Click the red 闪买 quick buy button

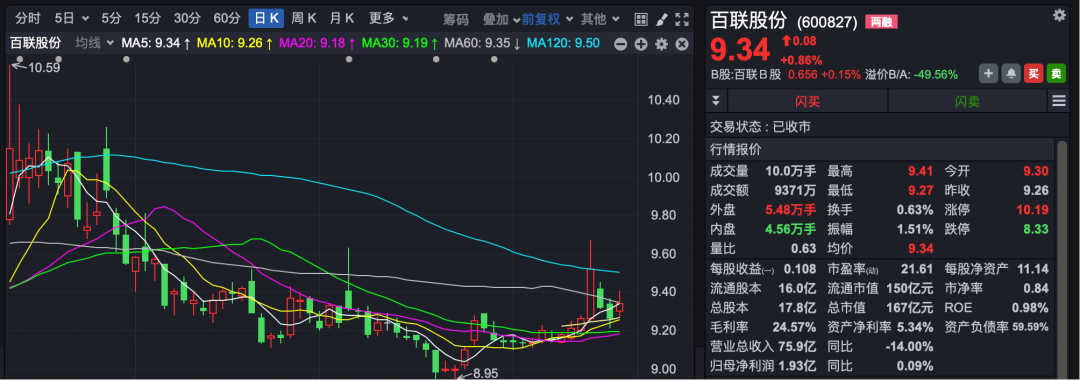[808, 101]
